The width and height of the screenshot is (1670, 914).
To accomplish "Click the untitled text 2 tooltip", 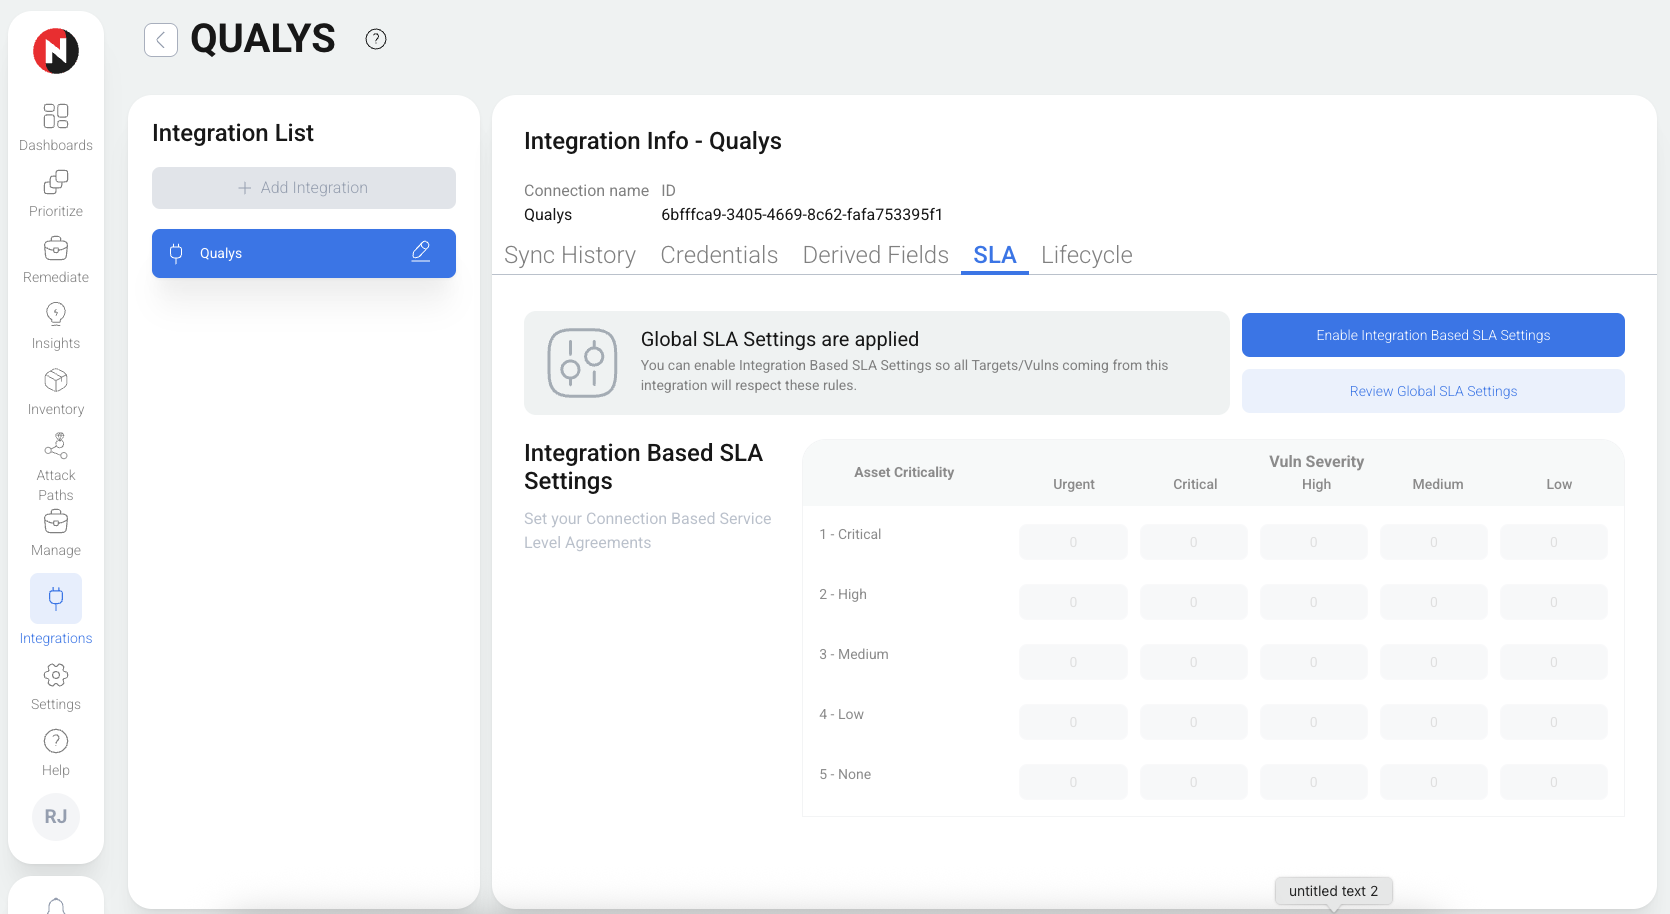I will click(1333, 891).
